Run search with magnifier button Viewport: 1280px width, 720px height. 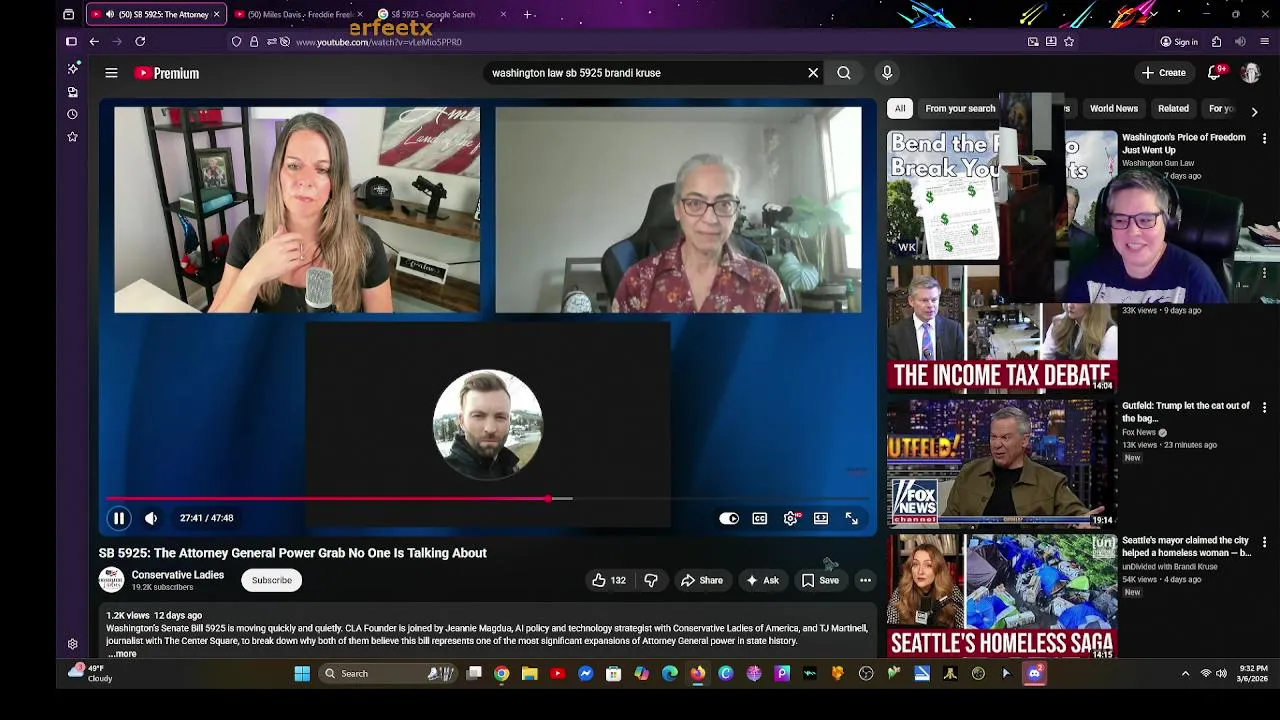coord(844,73)
